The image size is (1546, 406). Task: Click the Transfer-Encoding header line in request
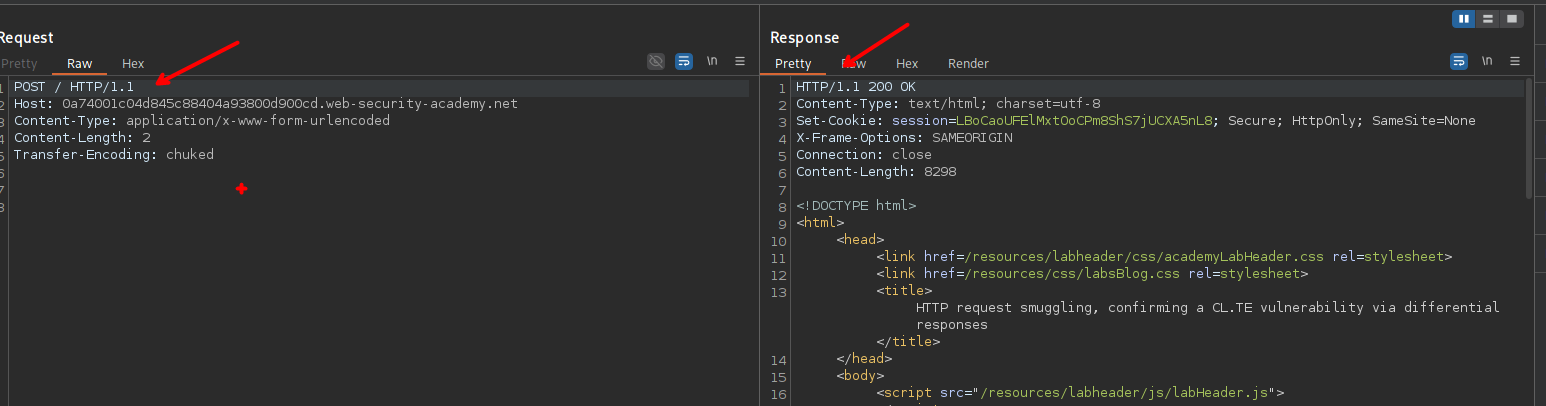113,155
